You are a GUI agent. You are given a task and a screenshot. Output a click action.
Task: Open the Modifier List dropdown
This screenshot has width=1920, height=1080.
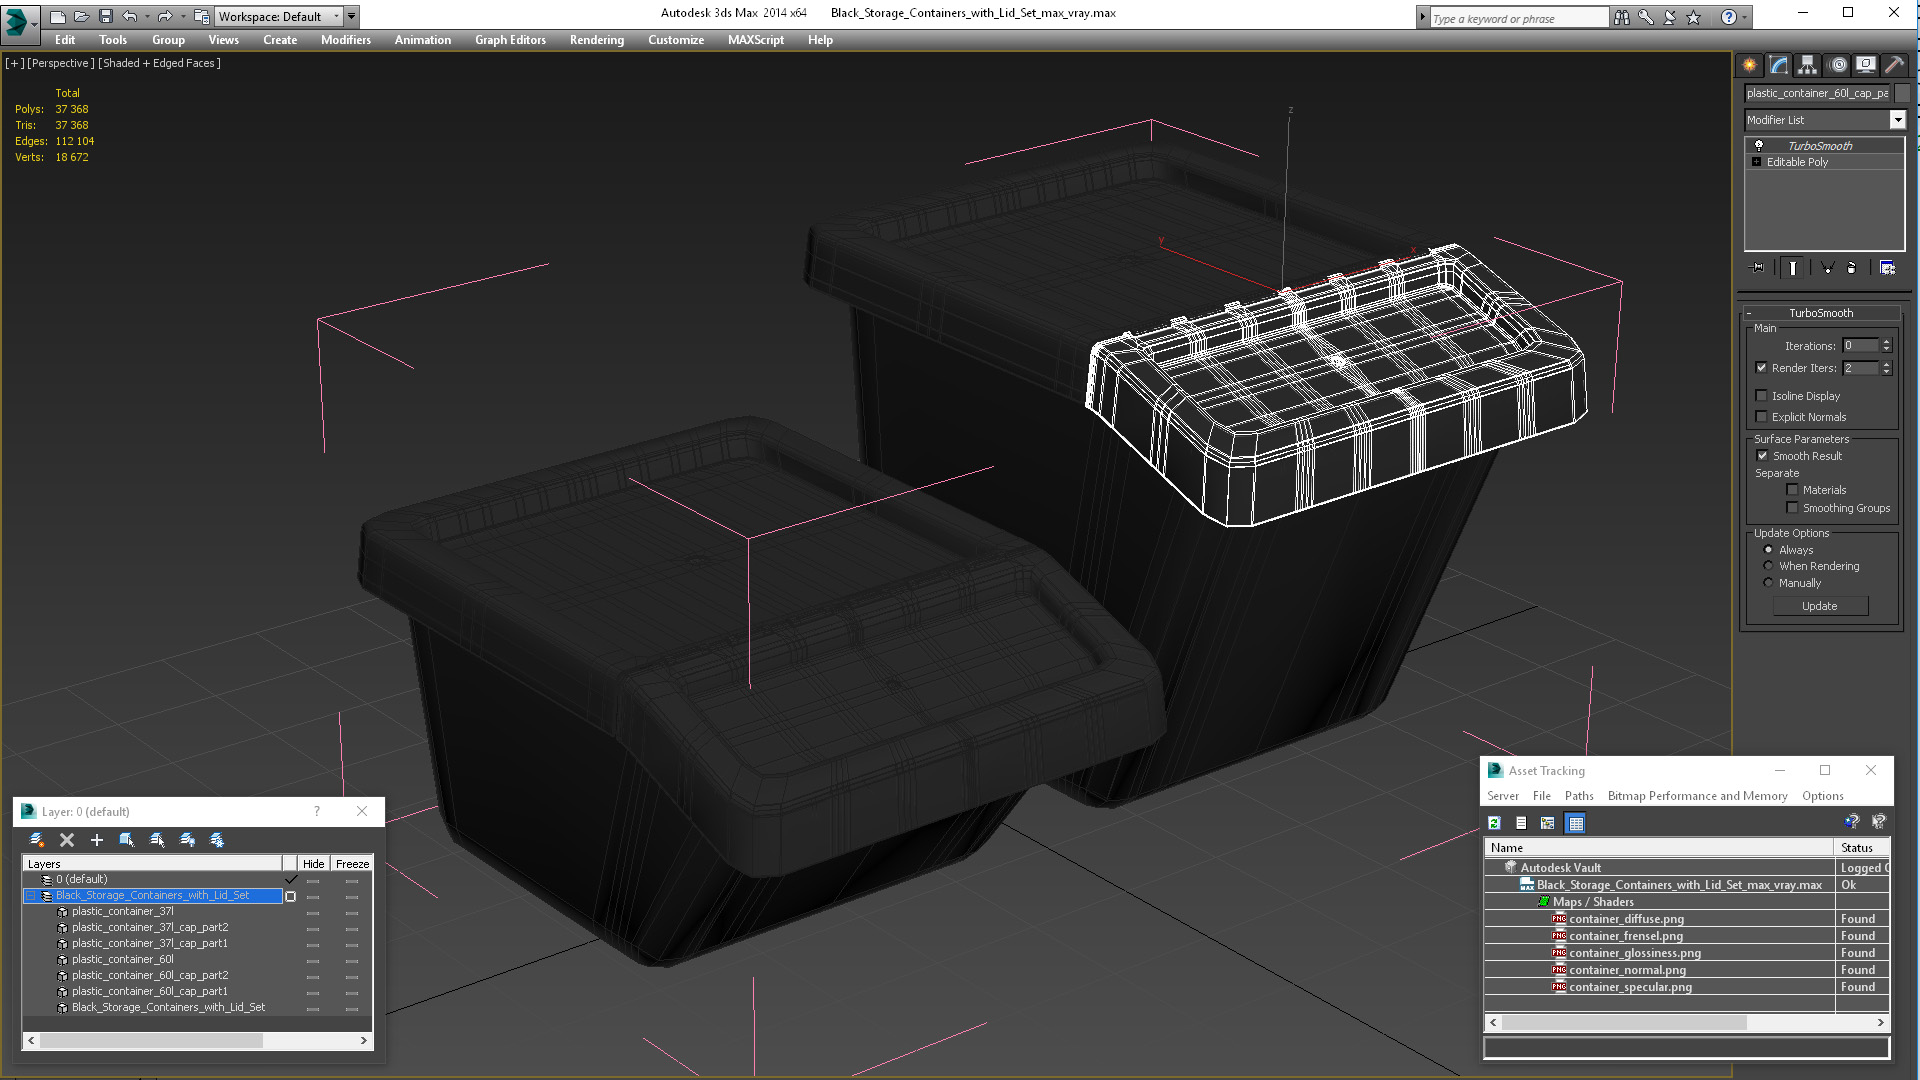point(1897,120)
